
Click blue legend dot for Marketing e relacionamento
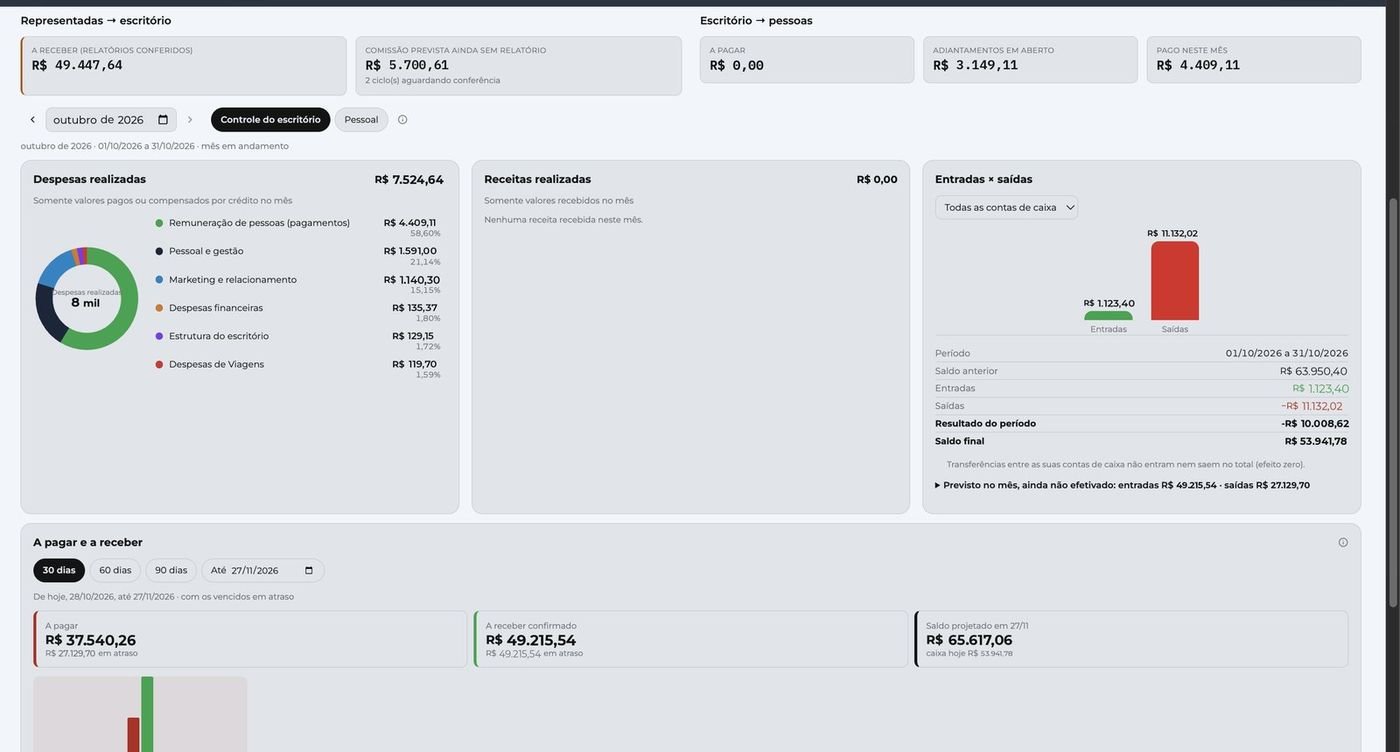point(159,280)
